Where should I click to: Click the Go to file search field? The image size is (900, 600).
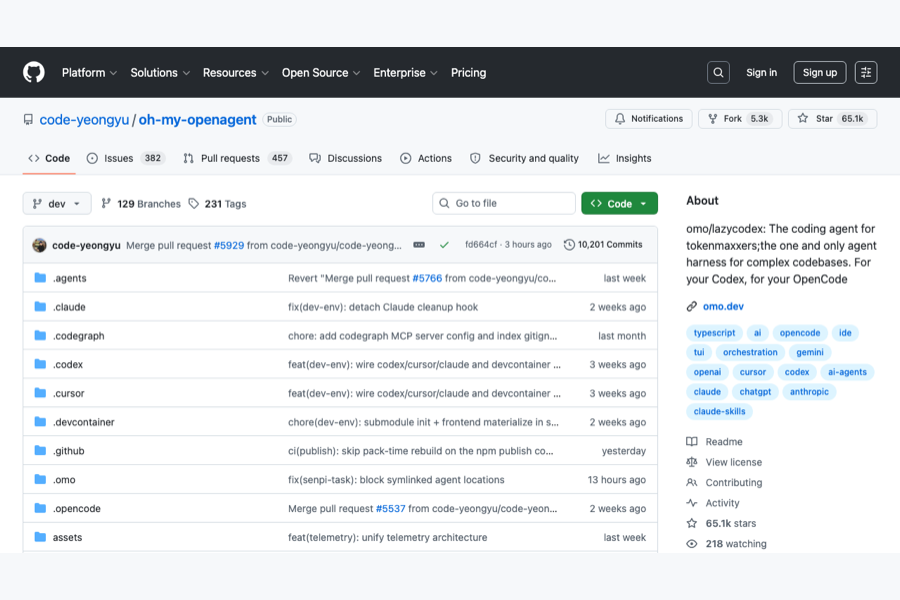[504, 203]
